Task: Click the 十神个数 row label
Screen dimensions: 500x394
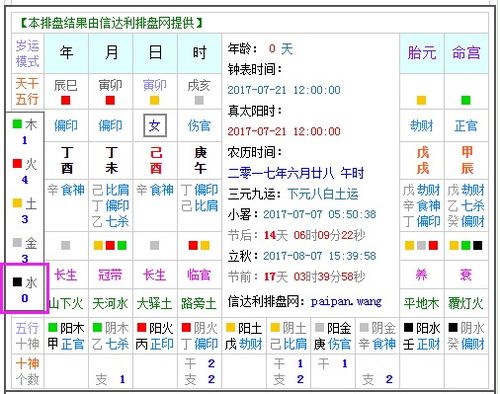Action: (x=27, y=371)
